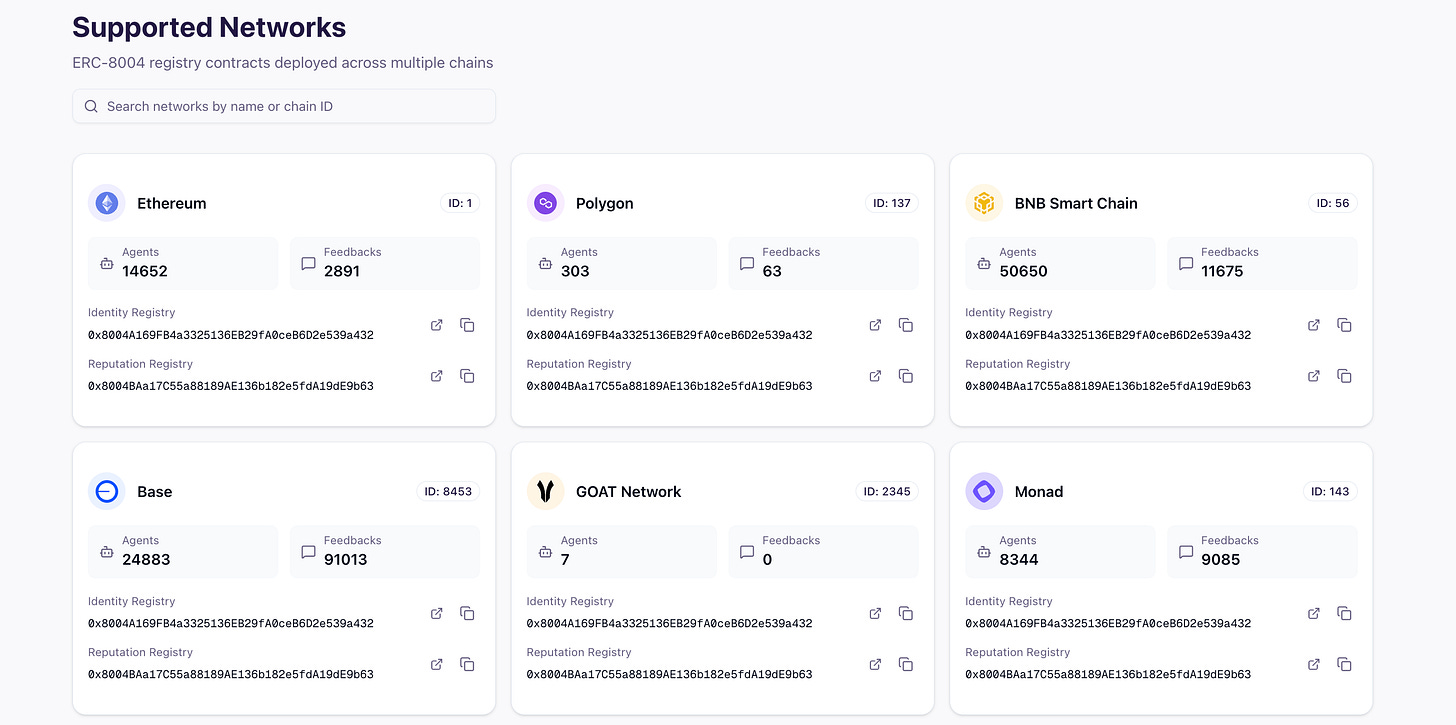Focus the Search networks input field

click(x=284, y=106)
